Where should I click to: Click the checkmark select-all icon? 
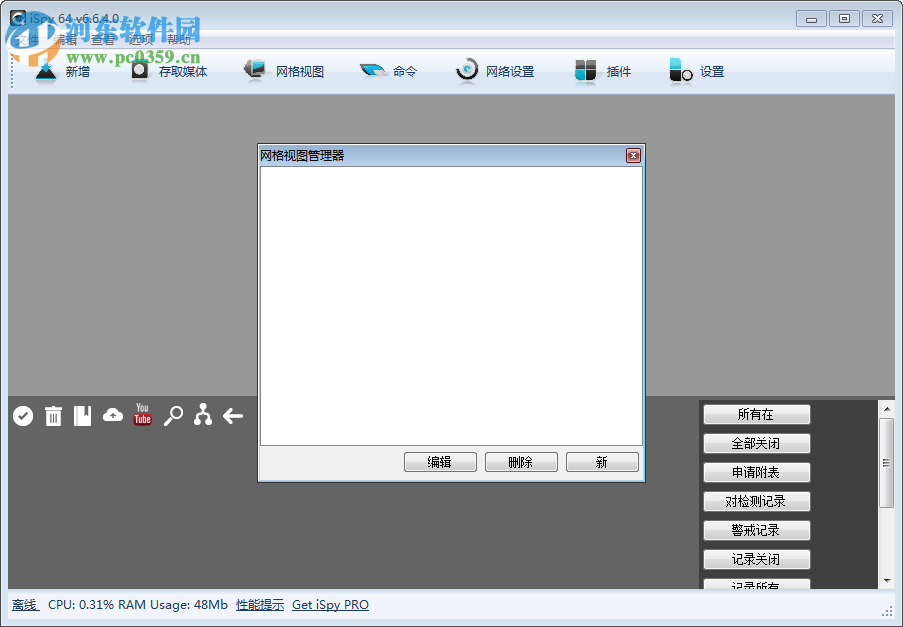[22, 415]
